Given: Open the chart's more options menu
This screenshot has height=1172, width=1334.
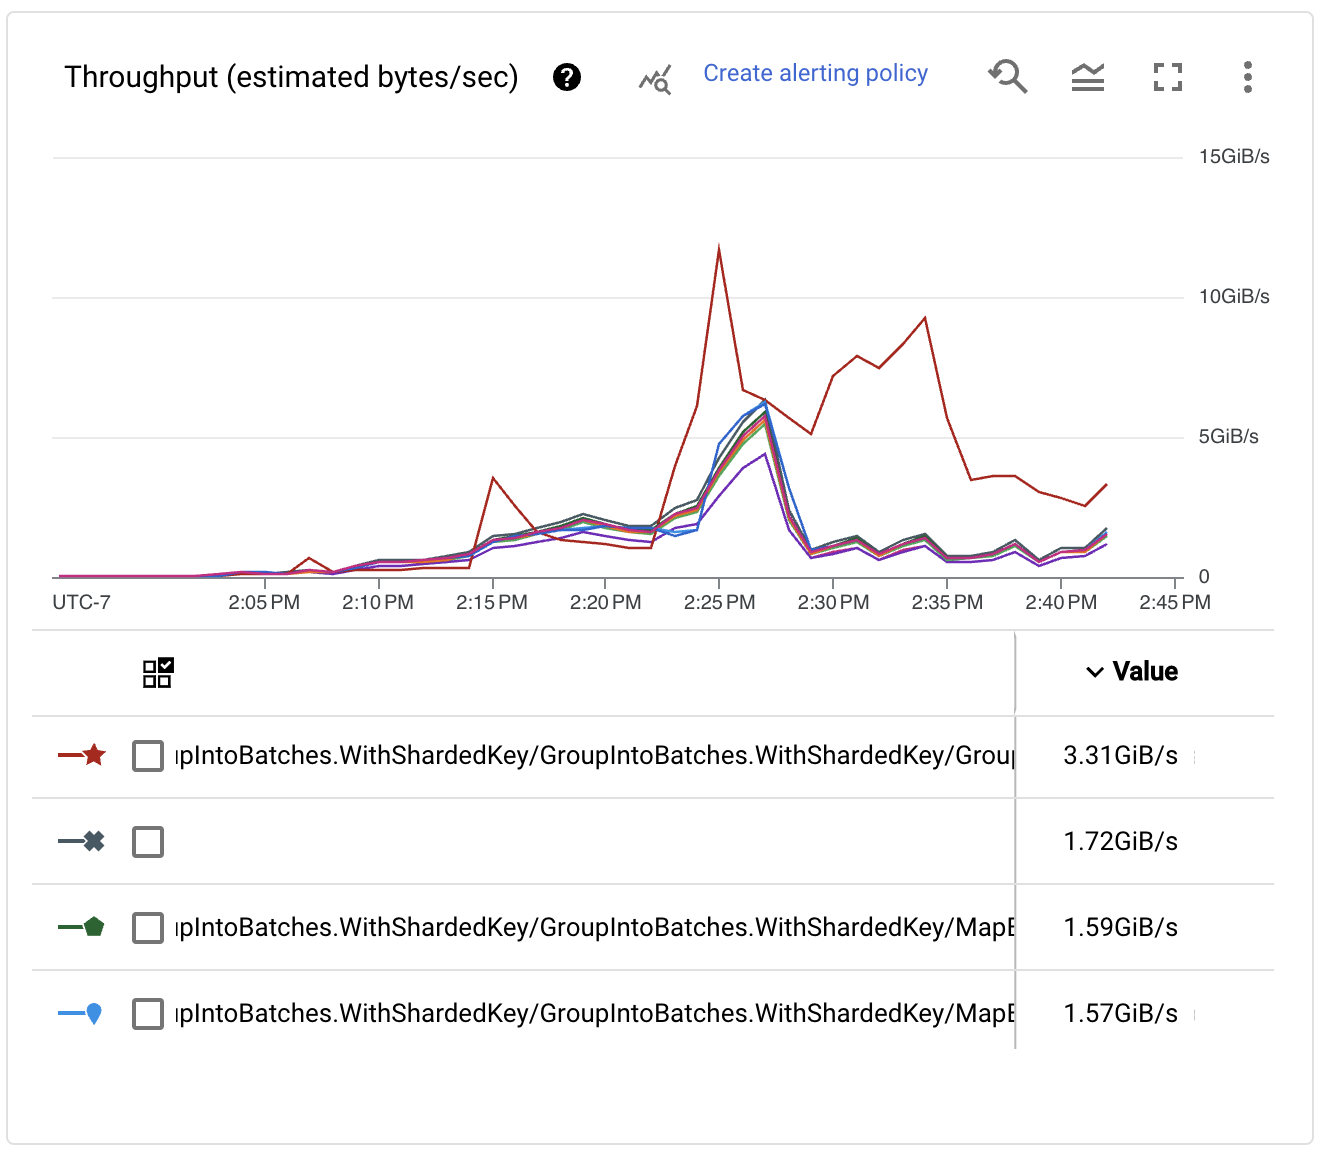Looking at the screenshot, I should (x=1247, y=77).
